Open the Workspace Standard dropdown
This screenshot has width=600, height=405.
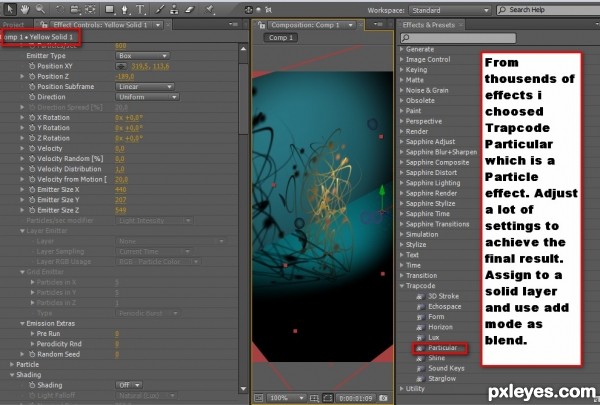(x=450, y=10)
